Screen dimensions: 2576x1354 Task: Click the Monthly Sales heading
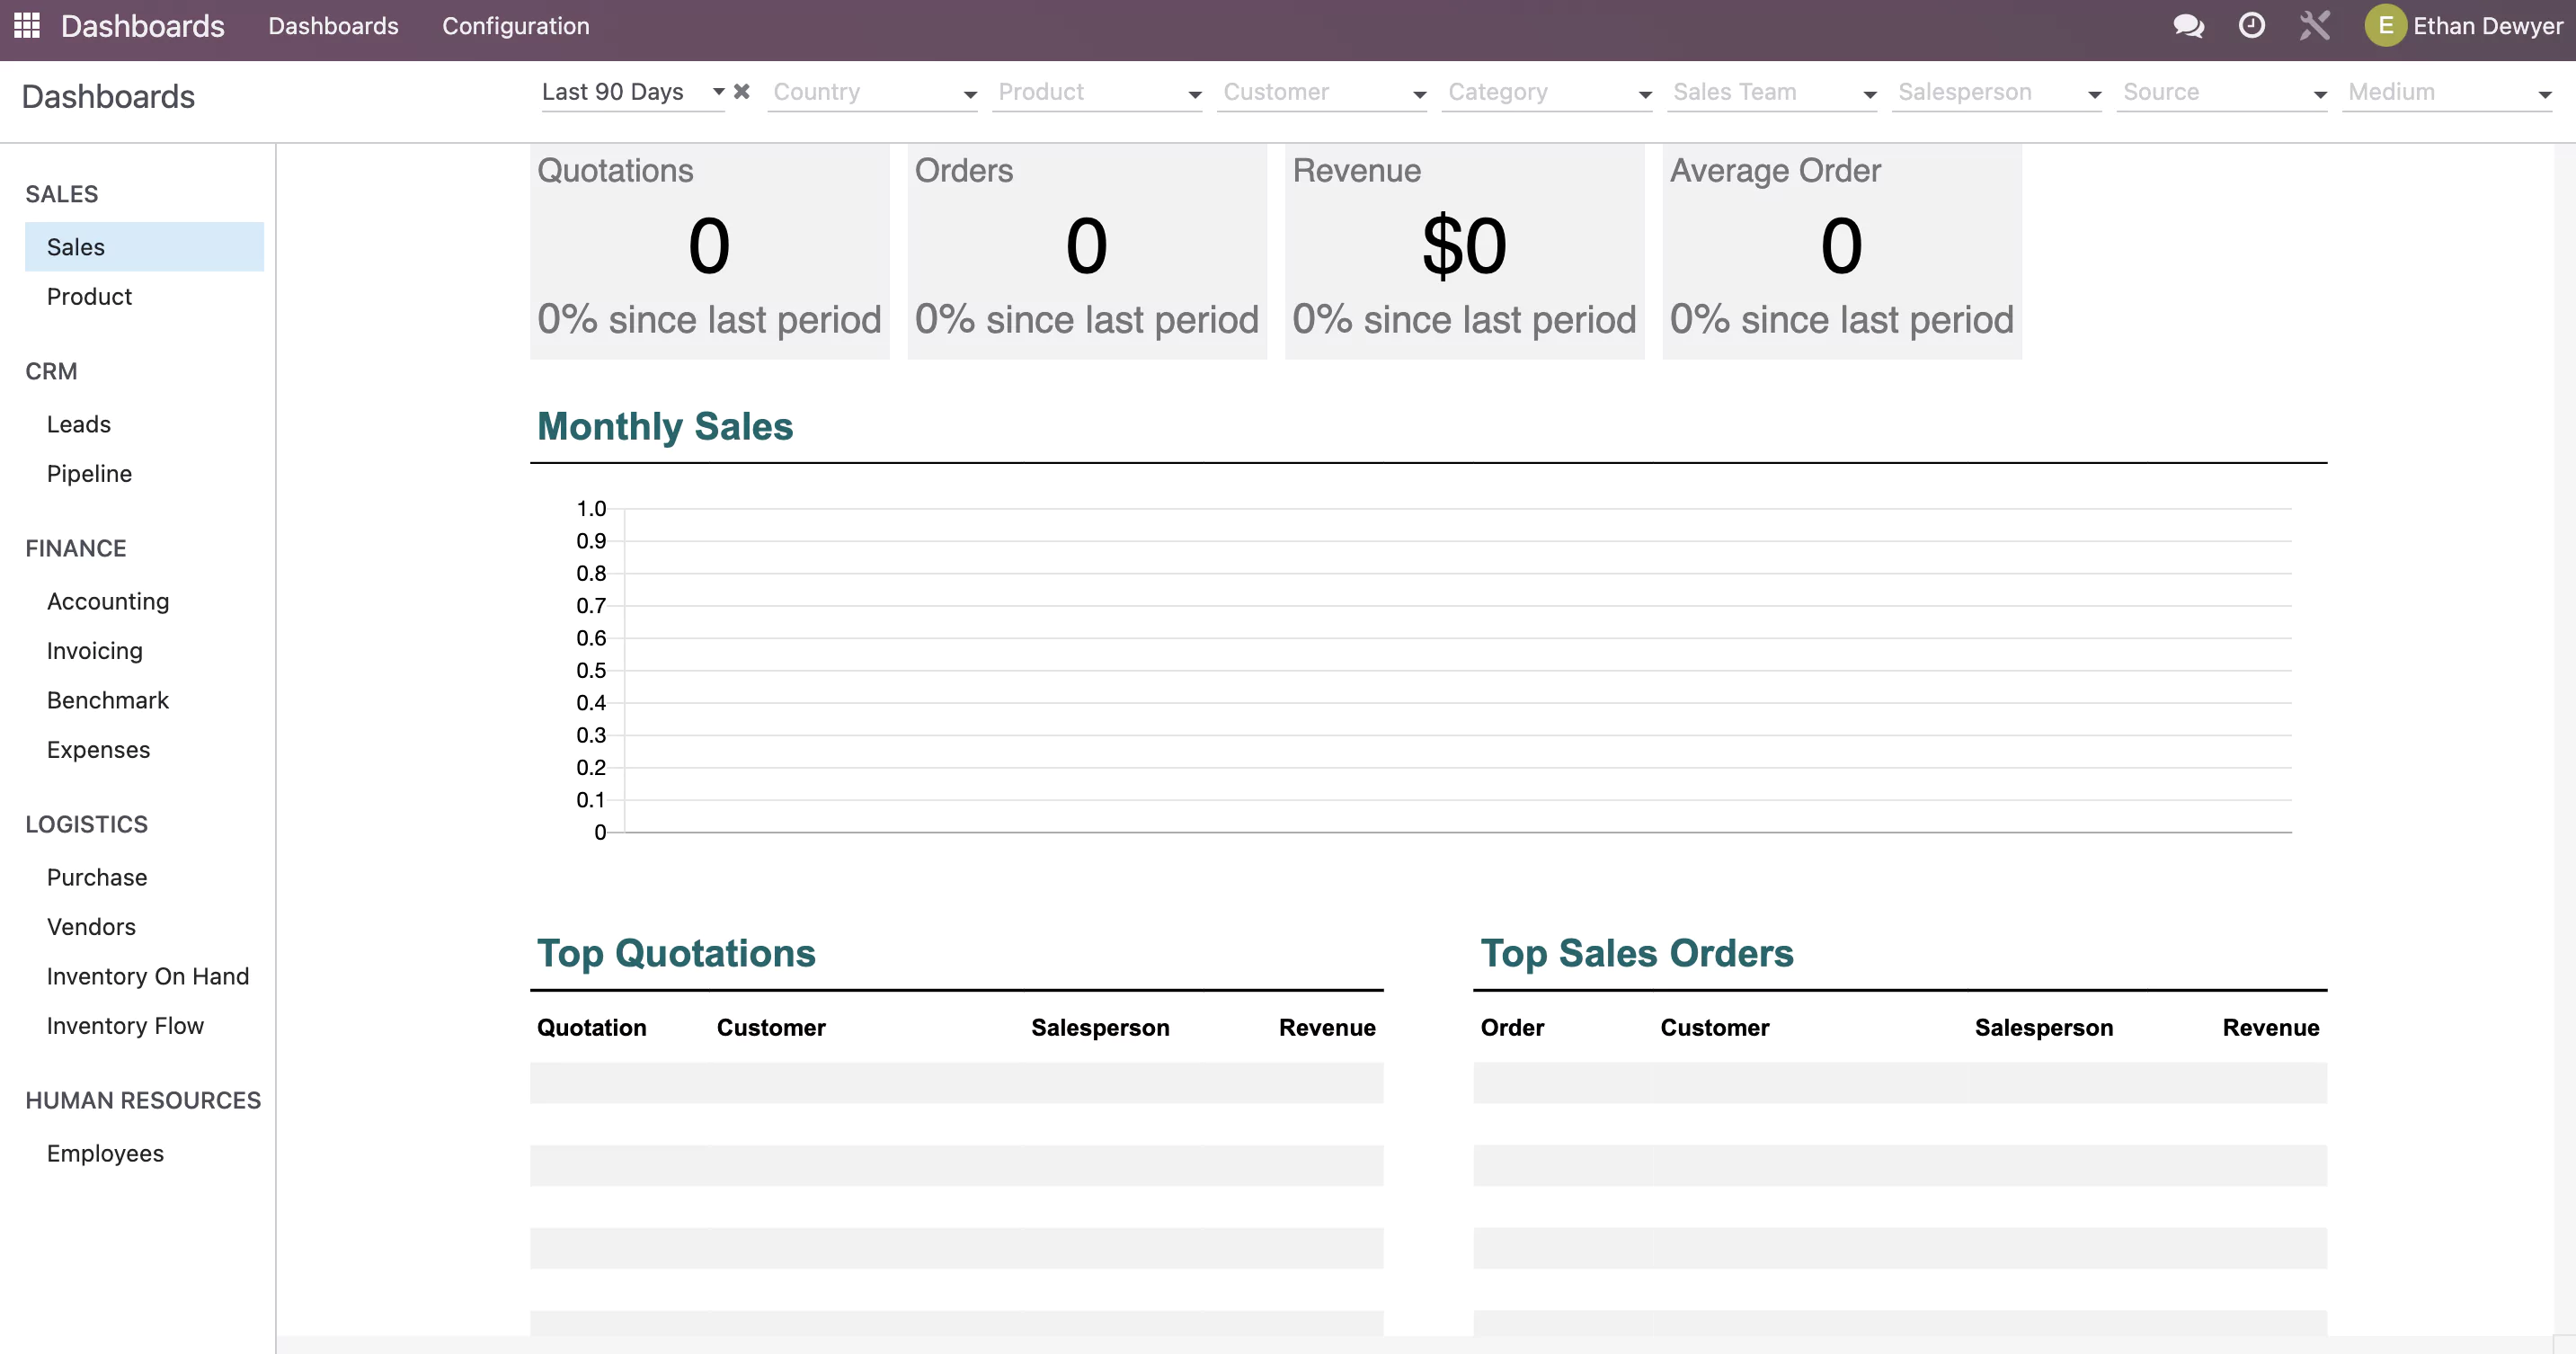[665, 426]
